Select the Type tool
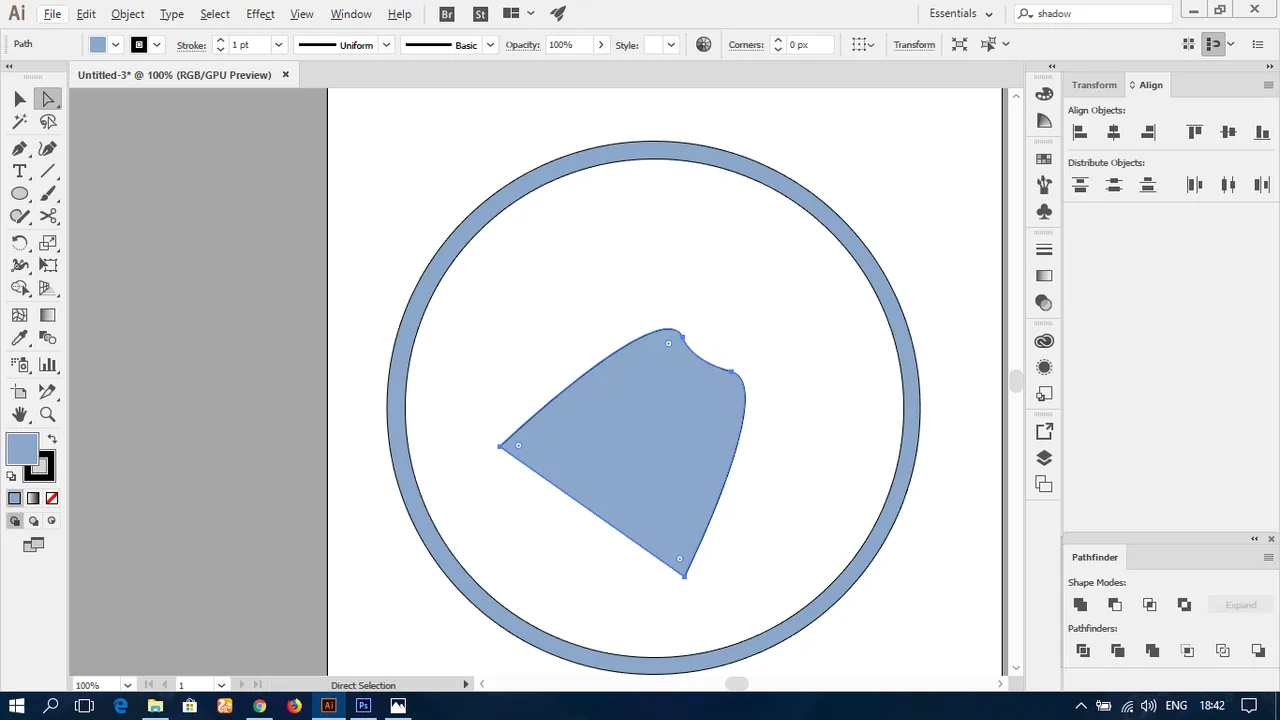The height and width of the screenshot is (720, 1280). (19, 171)
